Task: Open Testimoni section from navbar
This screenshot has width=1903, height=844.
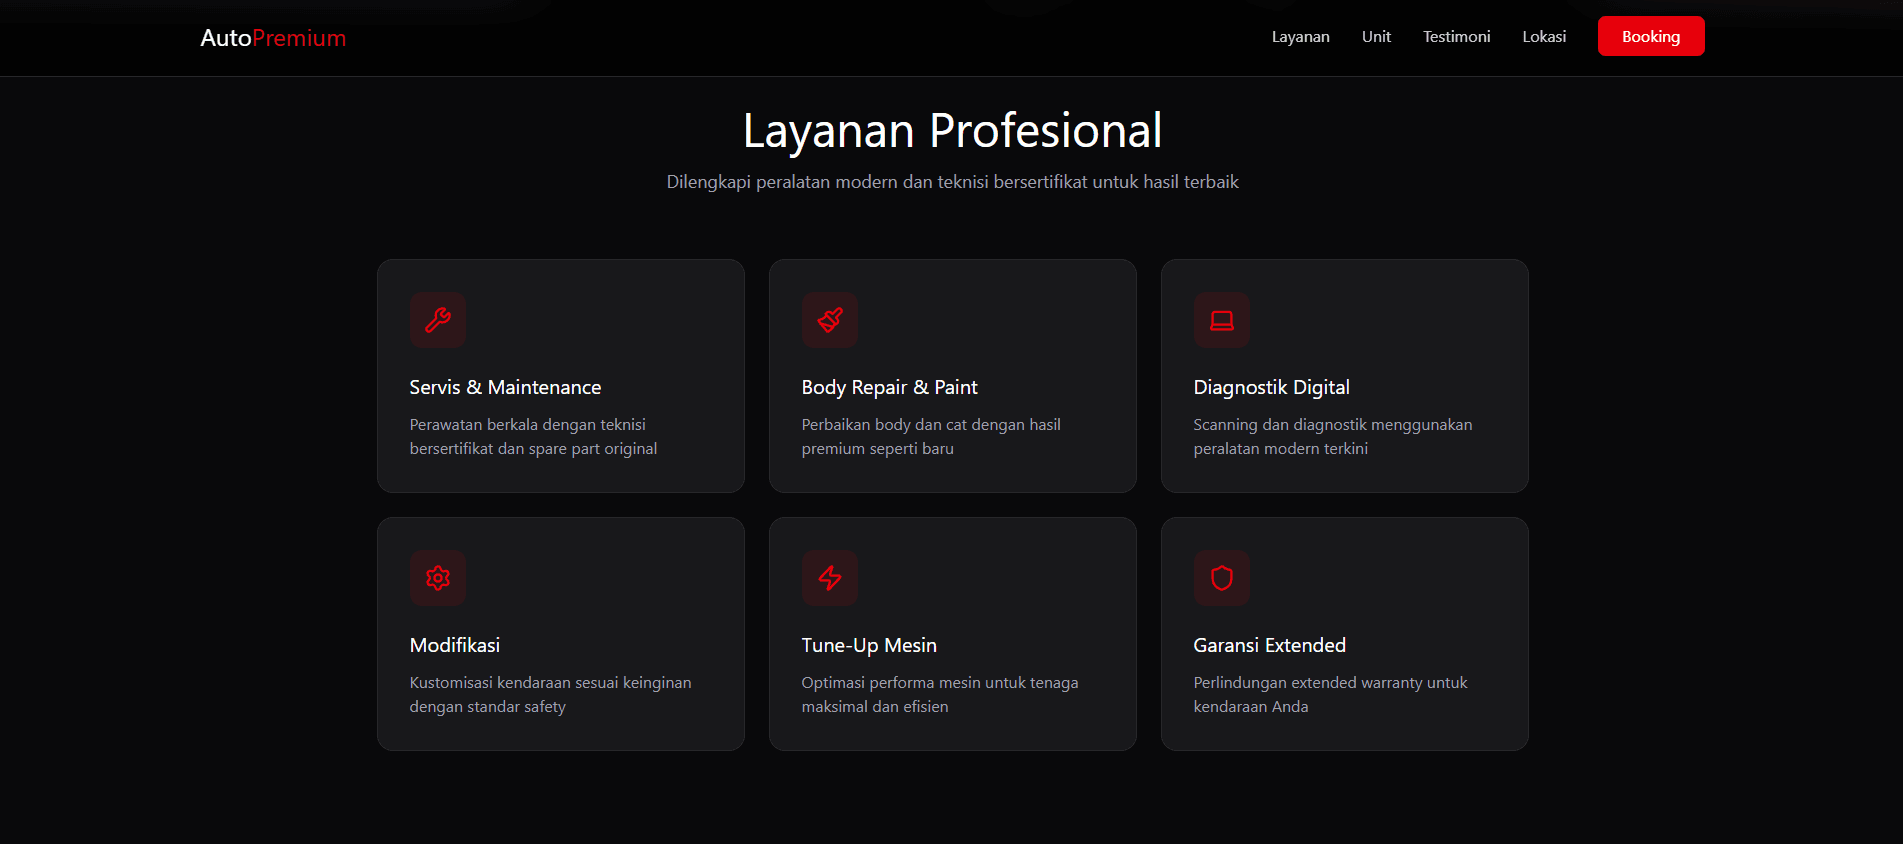Action: 1456,37
